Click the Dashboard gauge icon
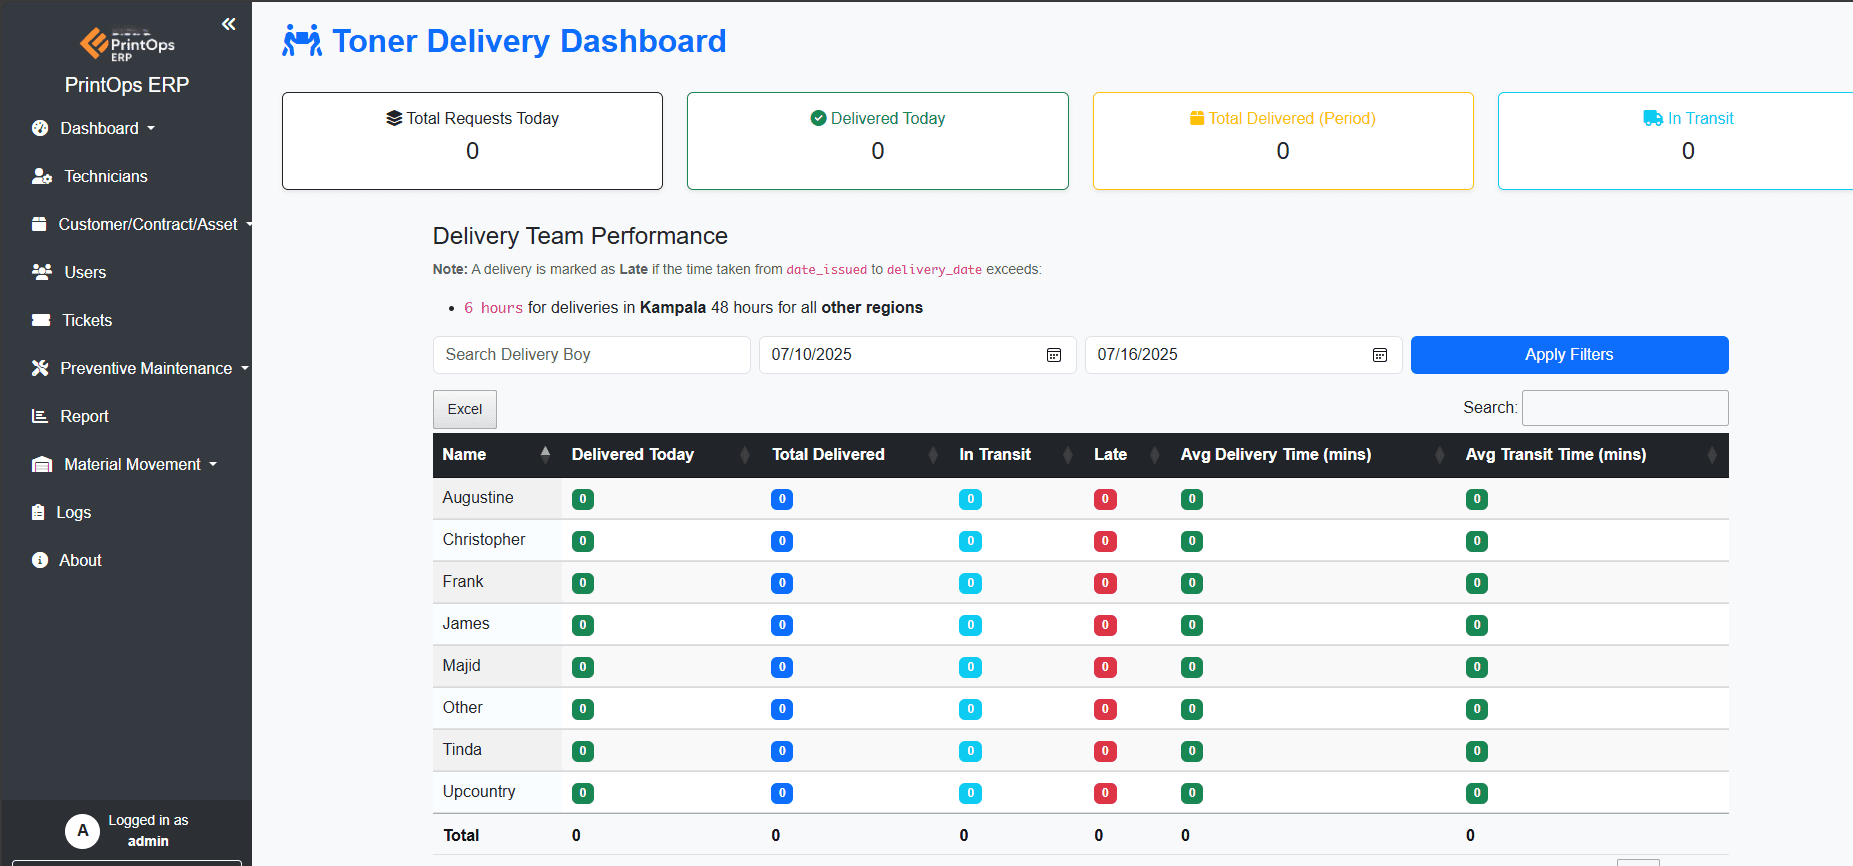Screen dimensions: 1853x866 [40, 128]
